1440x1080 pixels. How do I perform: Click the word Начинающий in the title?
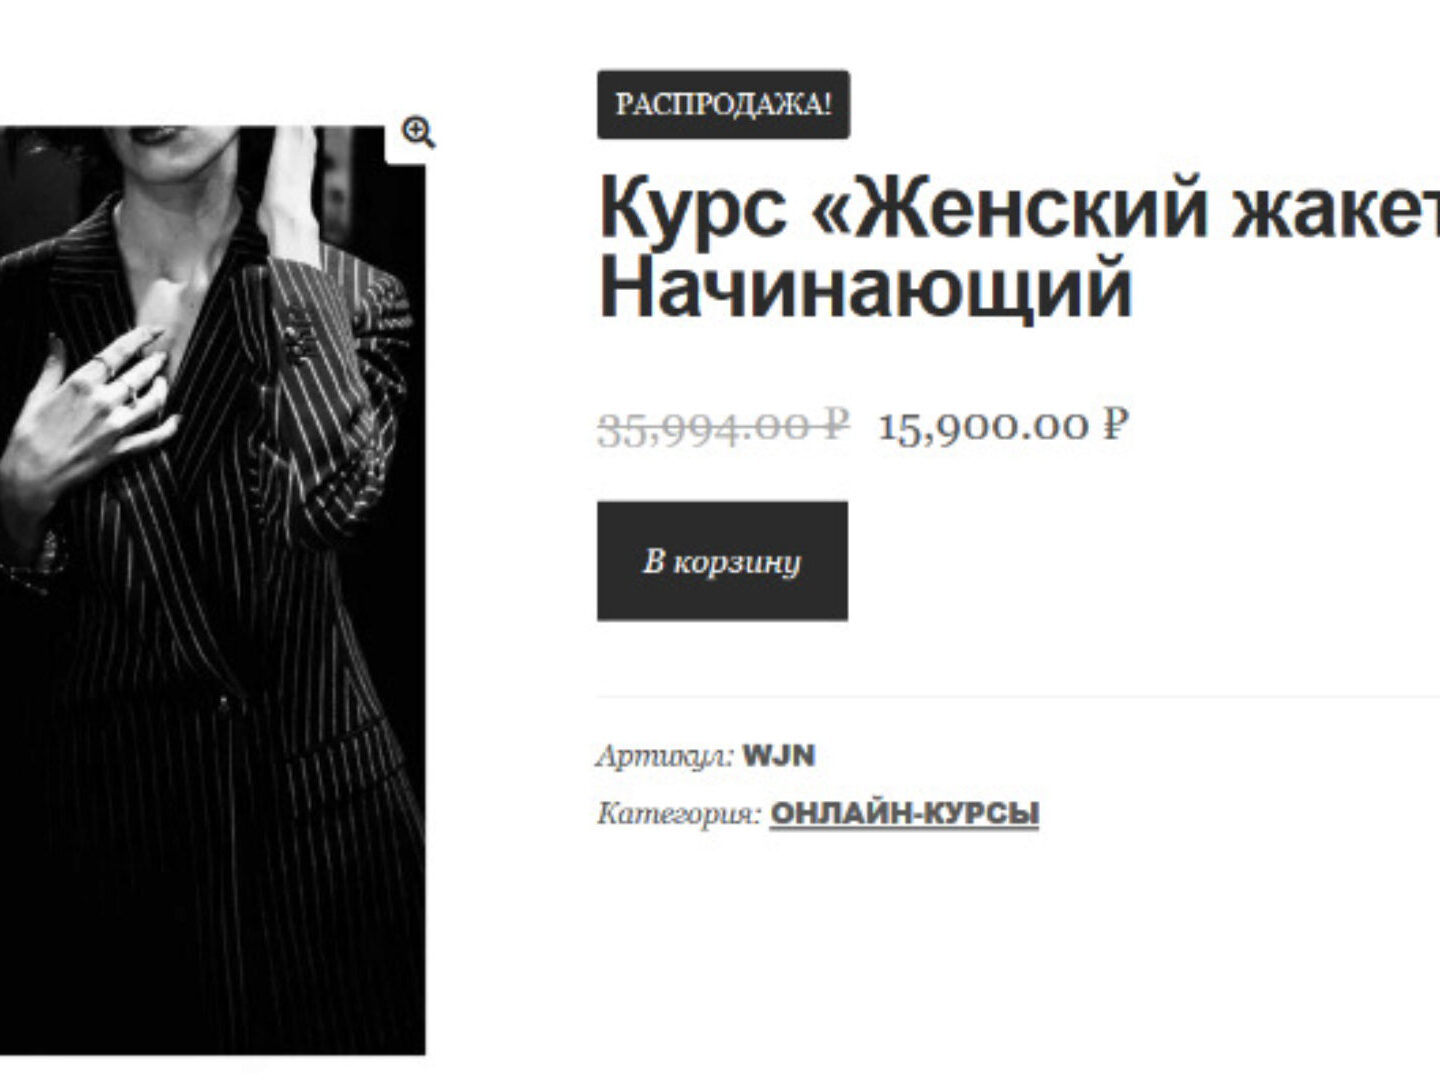(865, 288)
